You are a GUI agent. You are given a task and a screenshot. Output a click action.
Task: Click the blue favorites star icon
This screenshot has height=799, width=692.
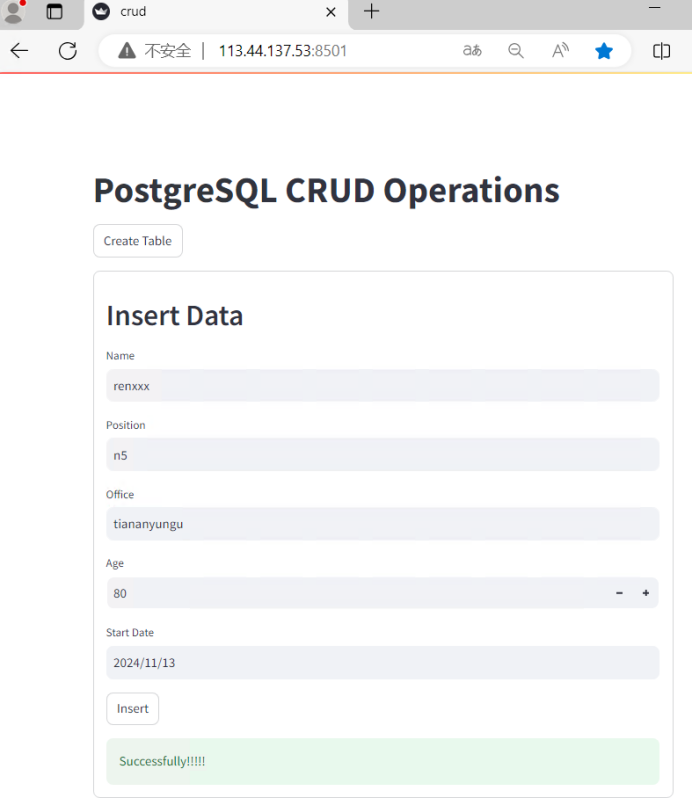click(604, 51)
